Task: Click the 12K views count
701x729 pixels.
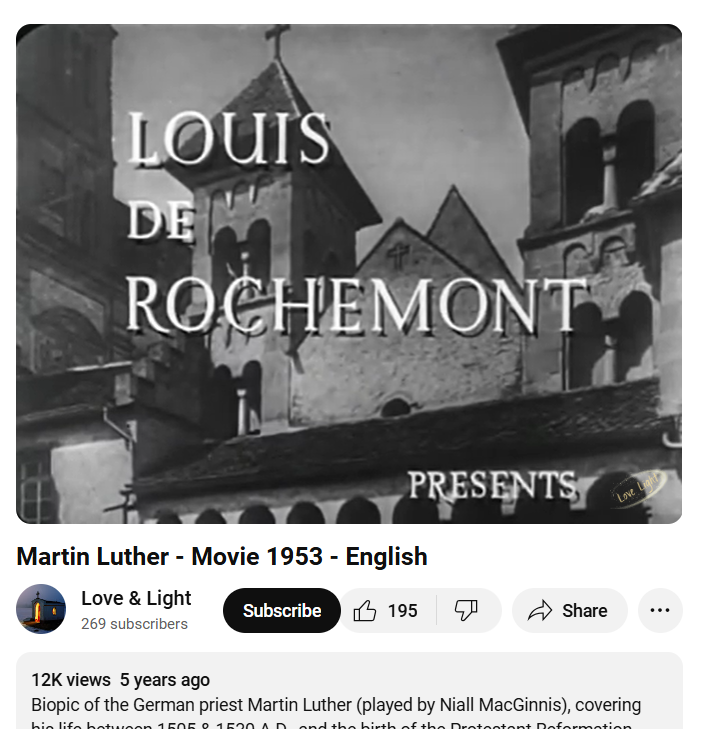Action: pos(71,680)
